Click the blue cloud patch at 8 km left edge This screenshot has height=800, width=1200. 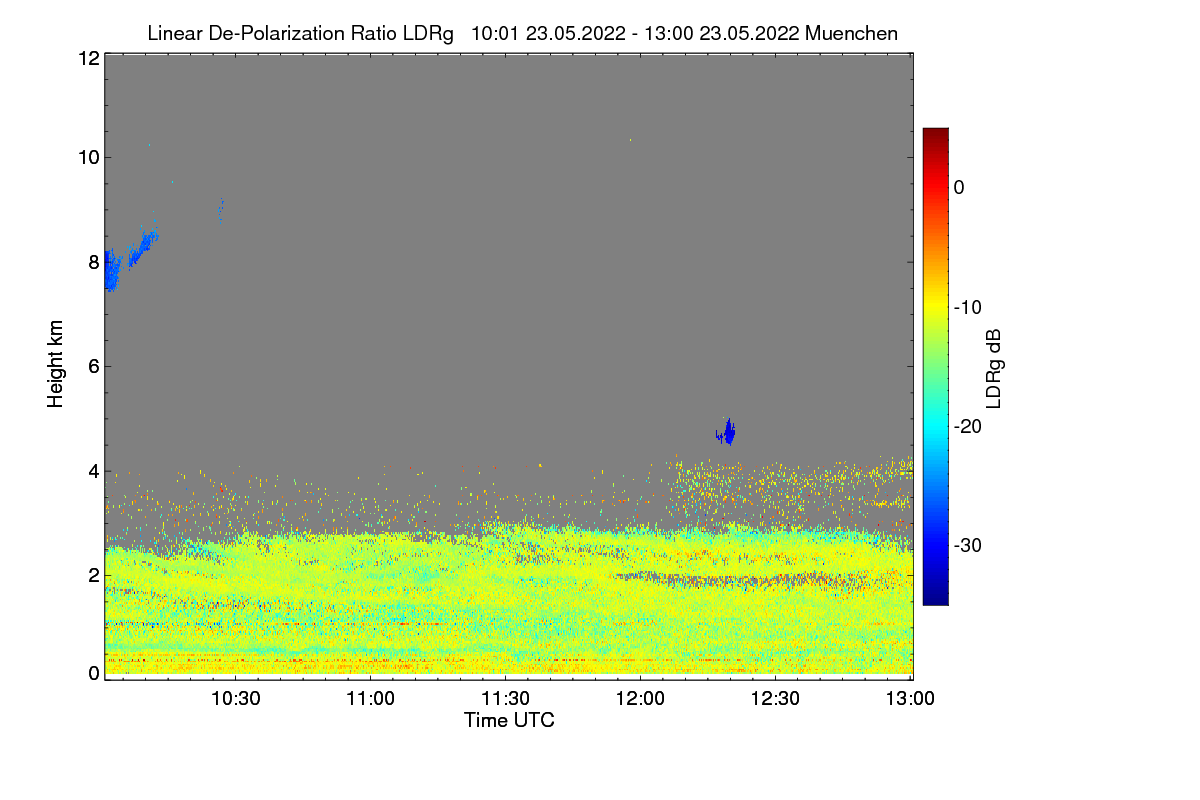(112, 270)
